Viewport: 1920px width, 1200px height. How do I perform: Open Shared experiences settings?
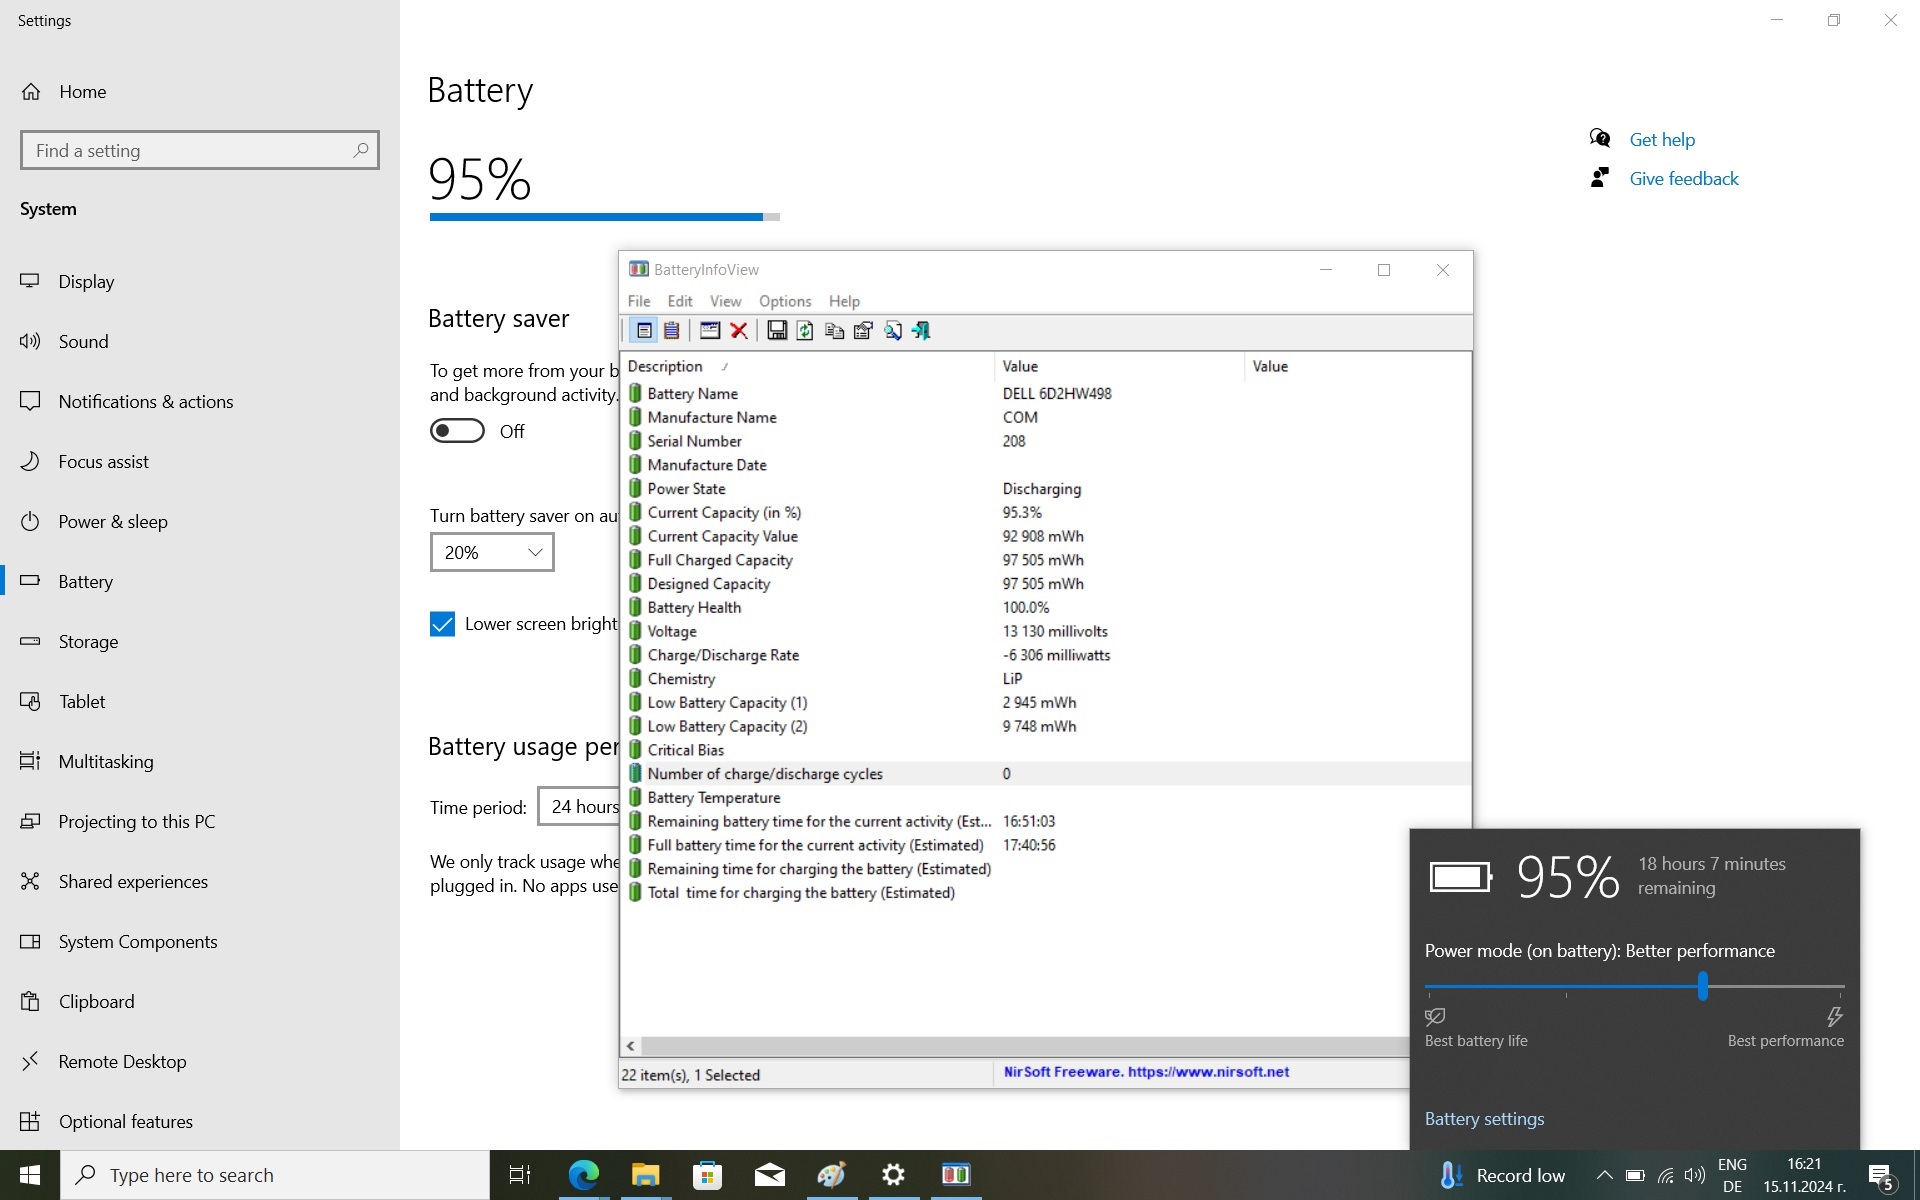pyautogui.click(x=200, y=882)
